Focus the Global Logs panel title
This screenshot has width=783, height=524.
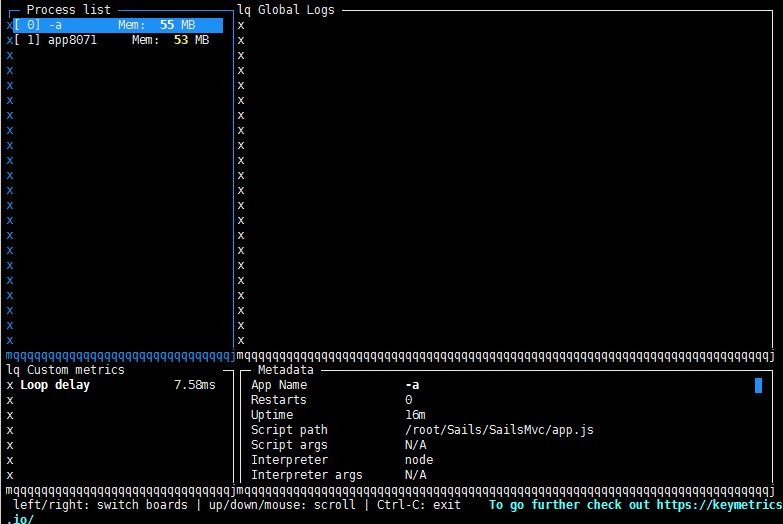click(296, 10)
